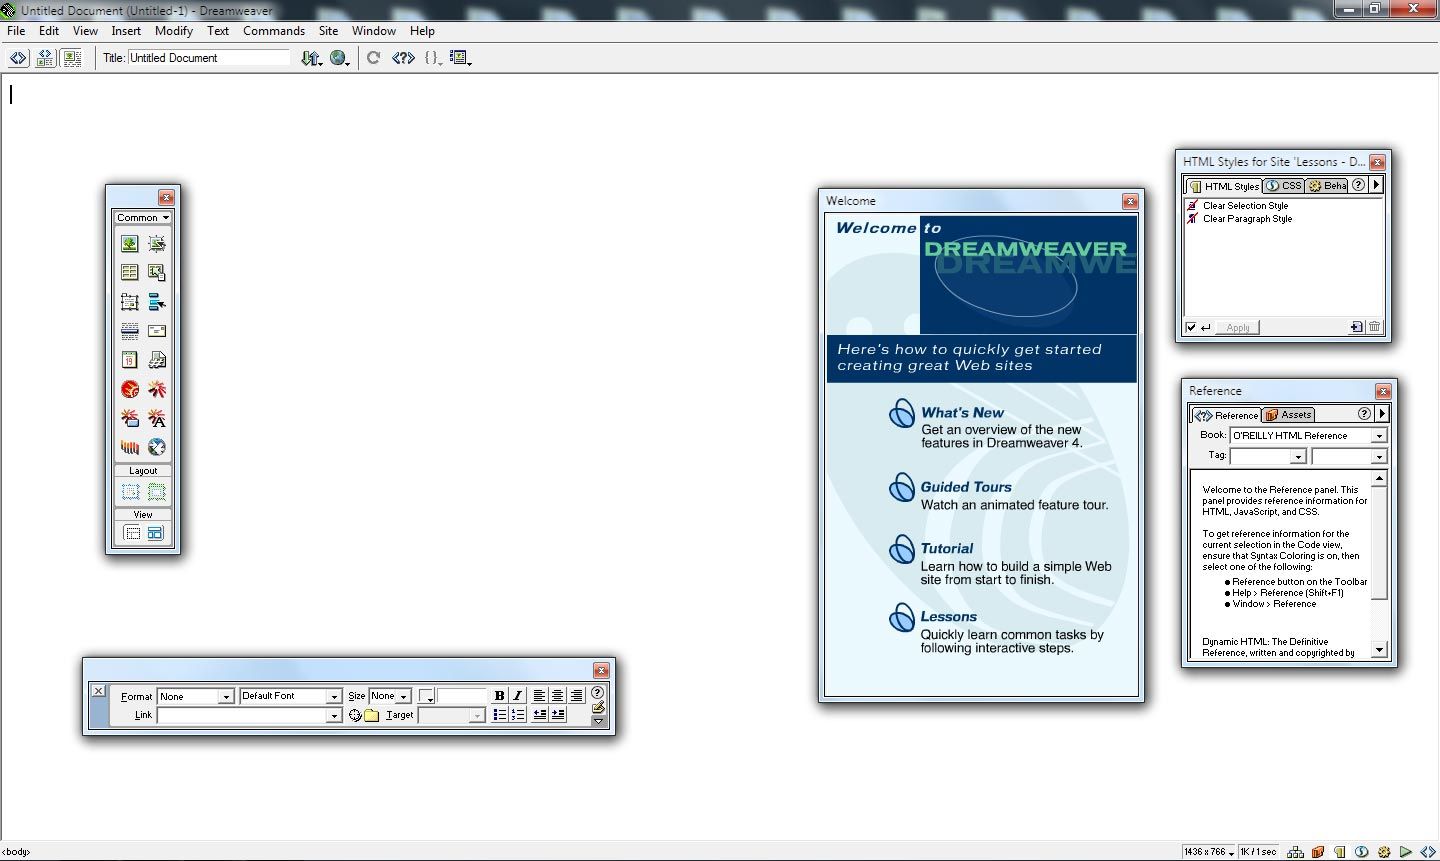
Task: Open Tutorial in Welcome window
Action: [x=947, y=548]
